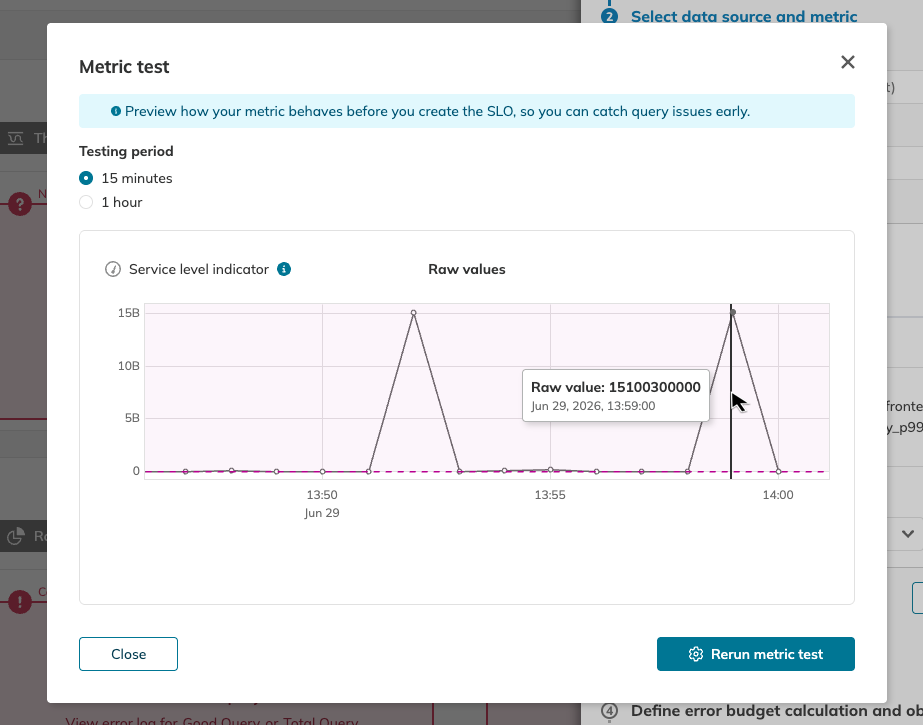Open 'Select data source and metric' step in background
The image size is (923, 725).
coord(744,16)
